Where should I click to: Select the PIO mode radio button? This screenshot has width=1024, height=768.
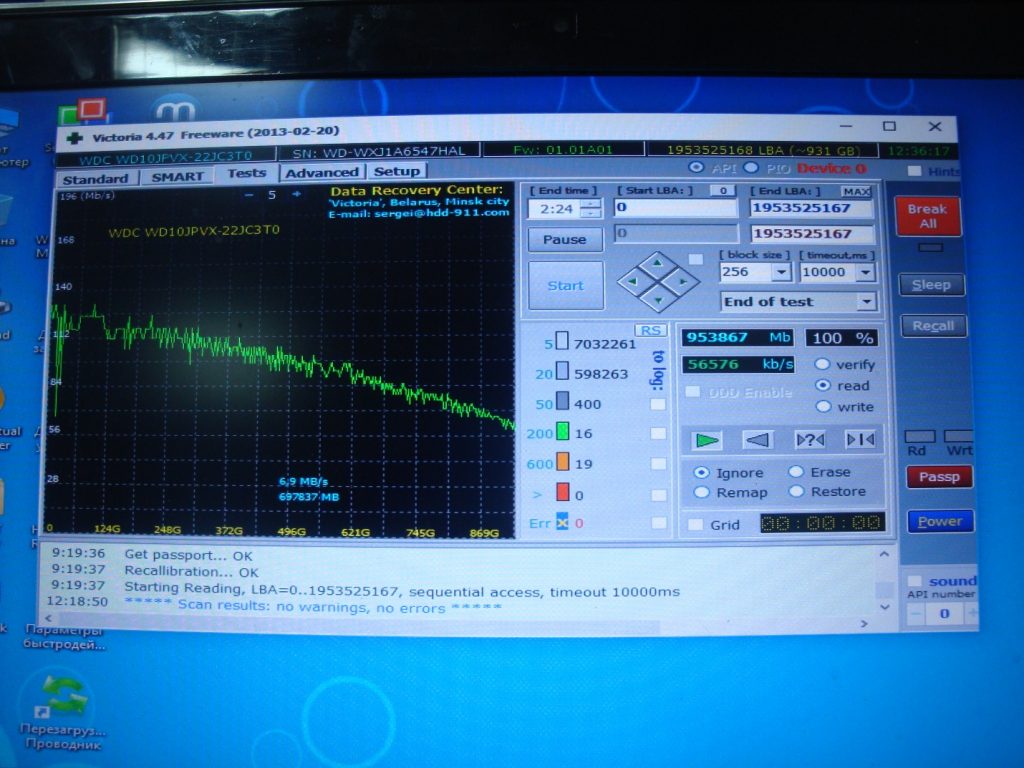click(x=751, y=167)
